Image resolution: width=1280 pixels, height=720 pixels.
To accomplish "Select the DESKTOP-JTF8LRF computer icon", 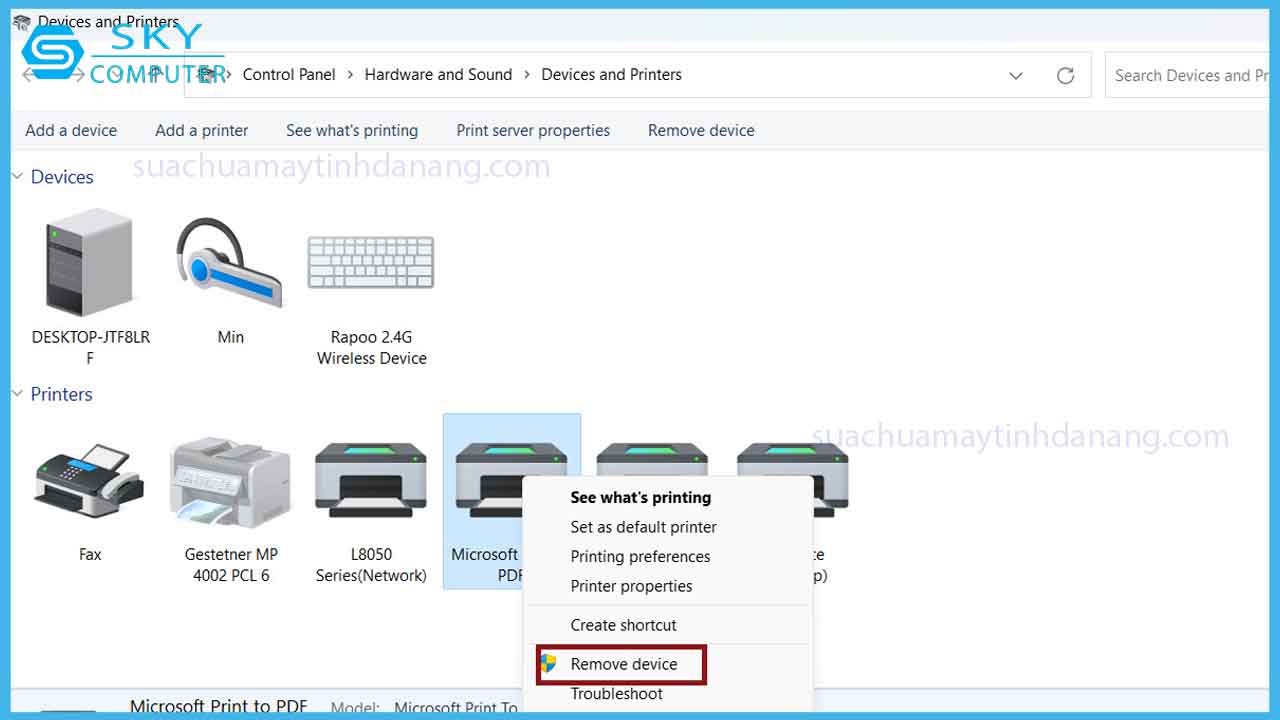I will coord(88,263).
